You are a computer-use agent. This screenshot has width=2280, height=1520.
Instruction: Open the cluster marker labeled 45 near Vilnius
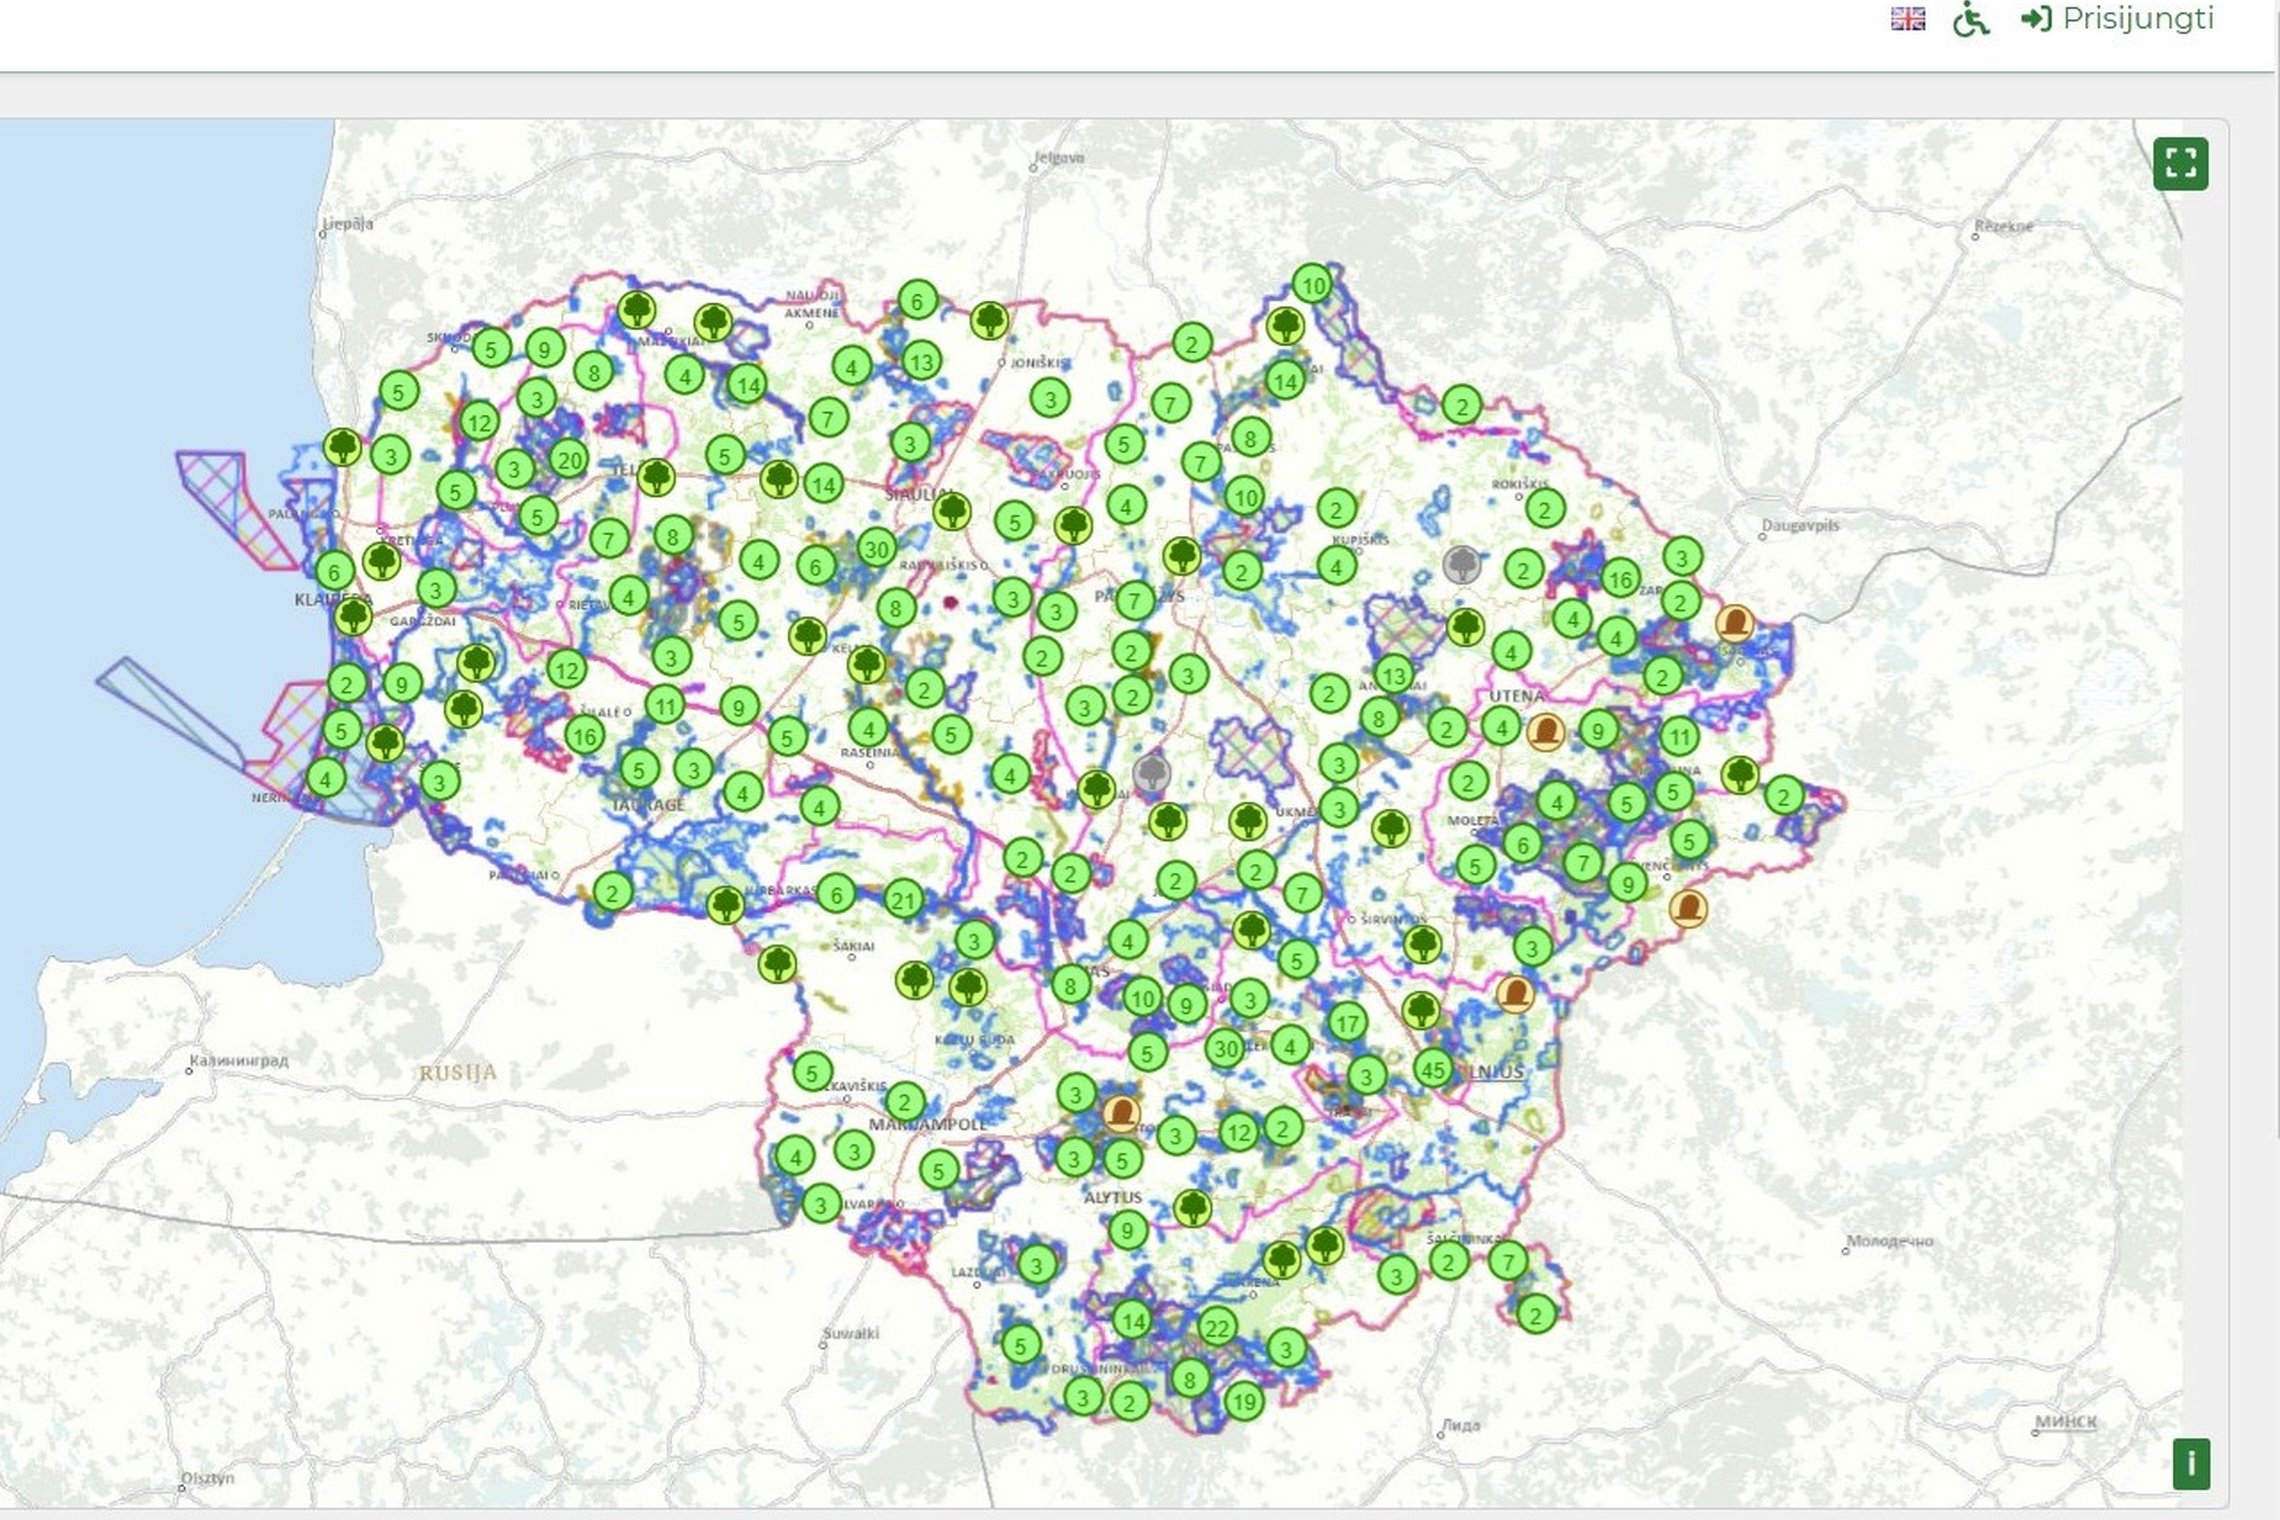pos(1433,1069)
